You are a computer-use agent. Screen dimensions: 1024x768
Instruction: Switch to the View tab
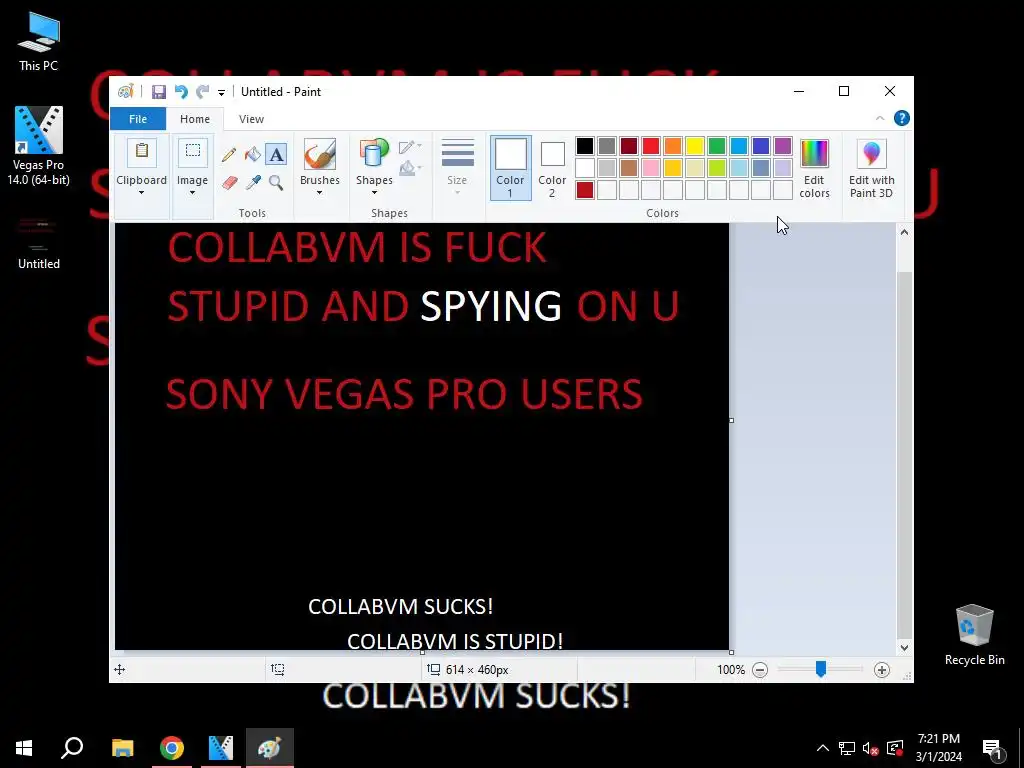[x=251, y=119]
